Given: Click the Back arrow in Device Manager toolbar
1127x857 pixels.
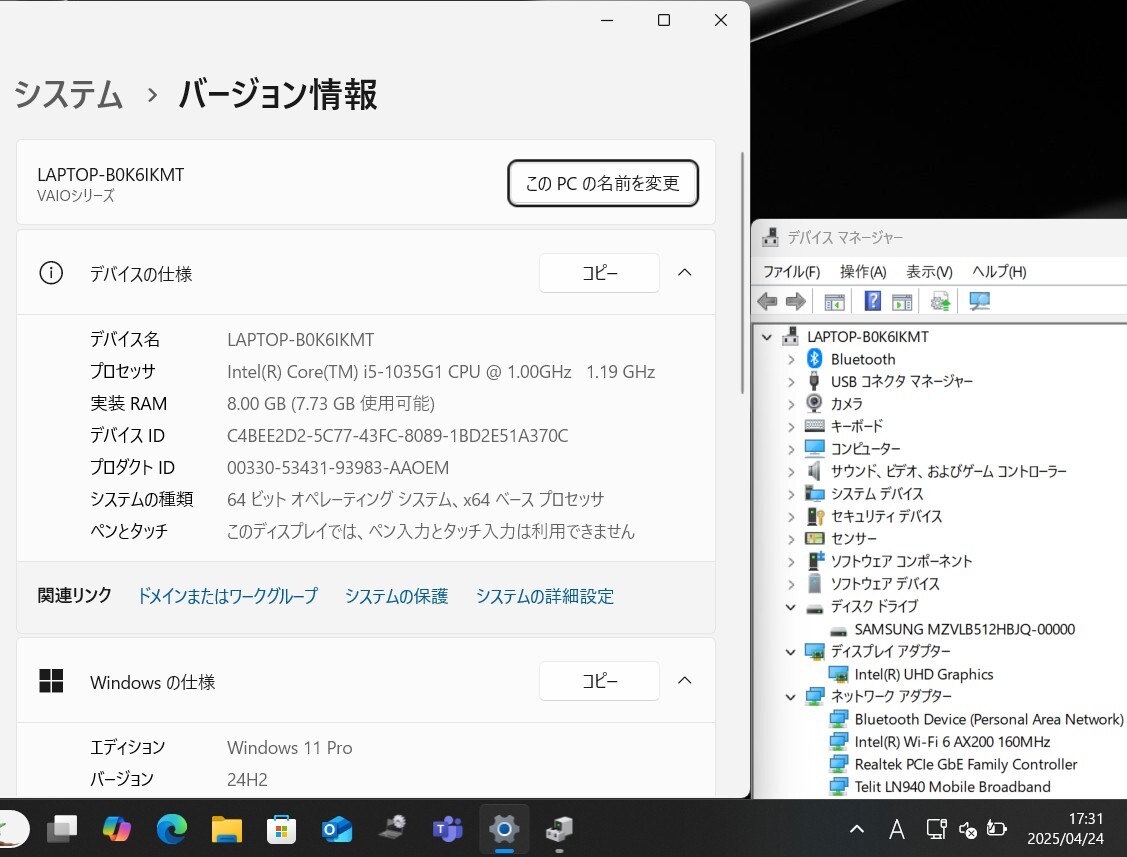Looking at the screenshot, I should [x=768, y=301].
